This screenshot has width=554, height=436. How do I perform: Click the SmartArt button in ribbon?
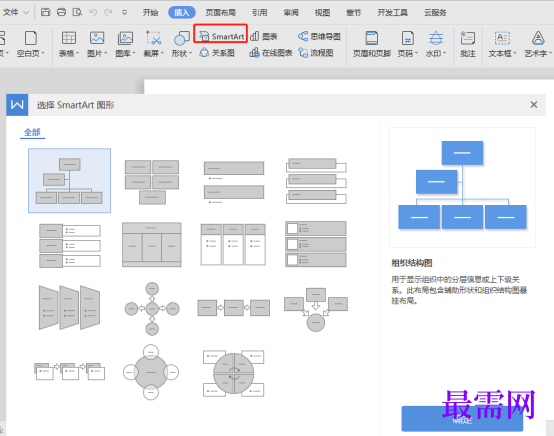pyautogui.click(x=221, y=36)
